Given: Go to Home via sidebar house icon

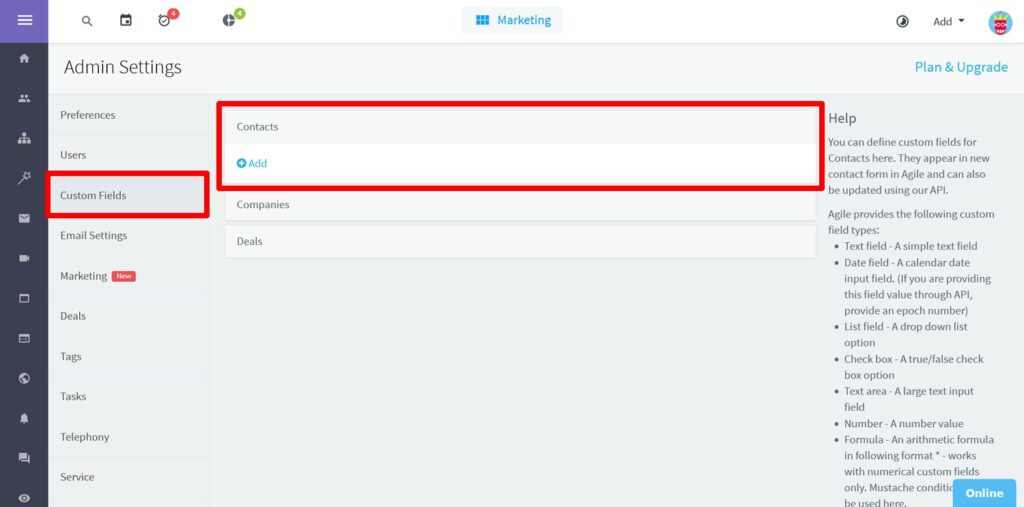Looking at the screenshot, I should pos(24,59).
